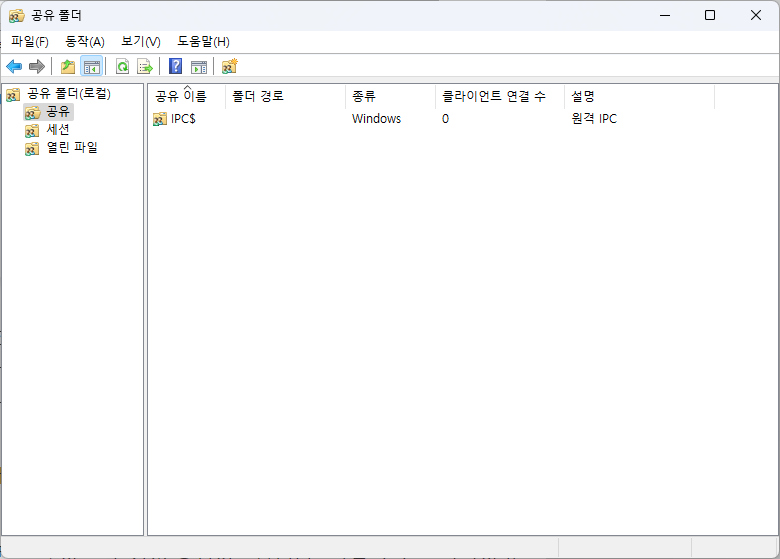780x559 pixels.
Task: Click the Windows type cell of IPC$
Action: tap(377, 119)
